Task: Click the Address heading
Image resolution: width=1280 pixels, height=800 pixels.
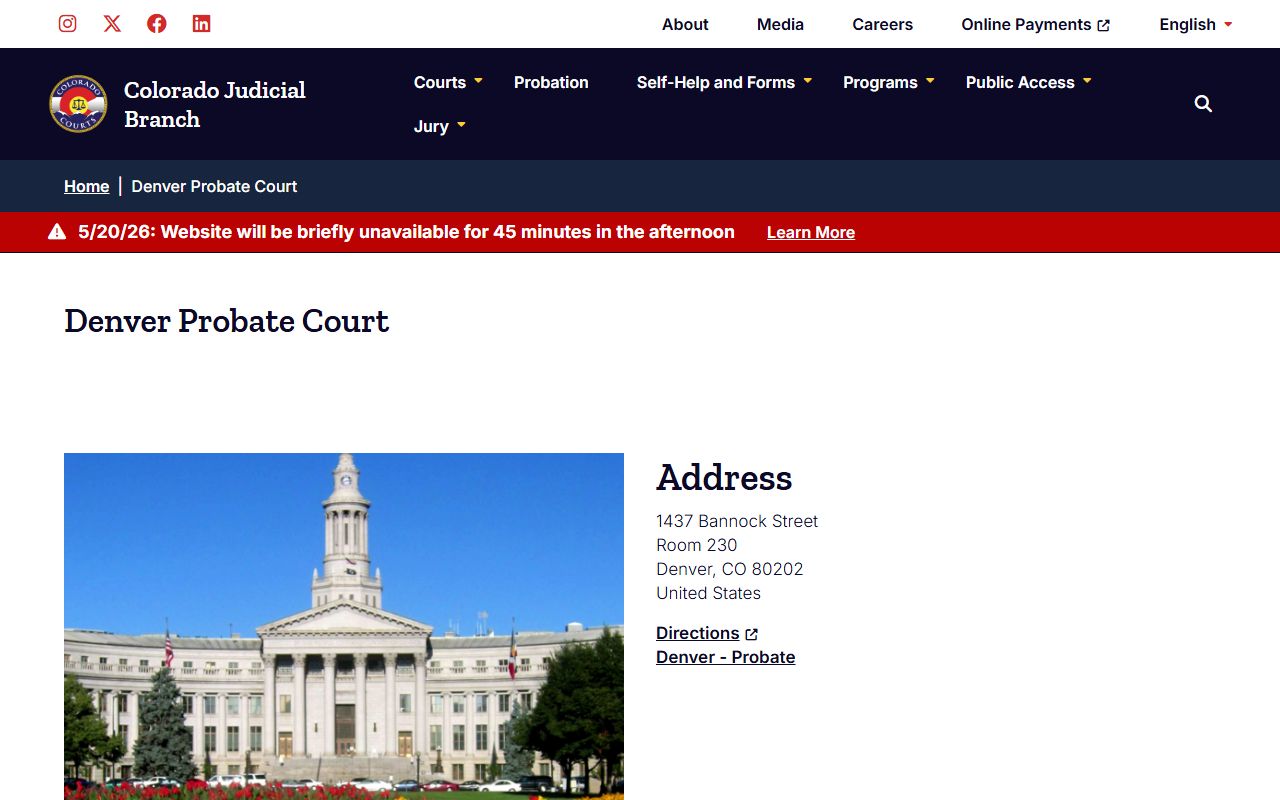Action: pyautogui.click(x=724, y=478)
